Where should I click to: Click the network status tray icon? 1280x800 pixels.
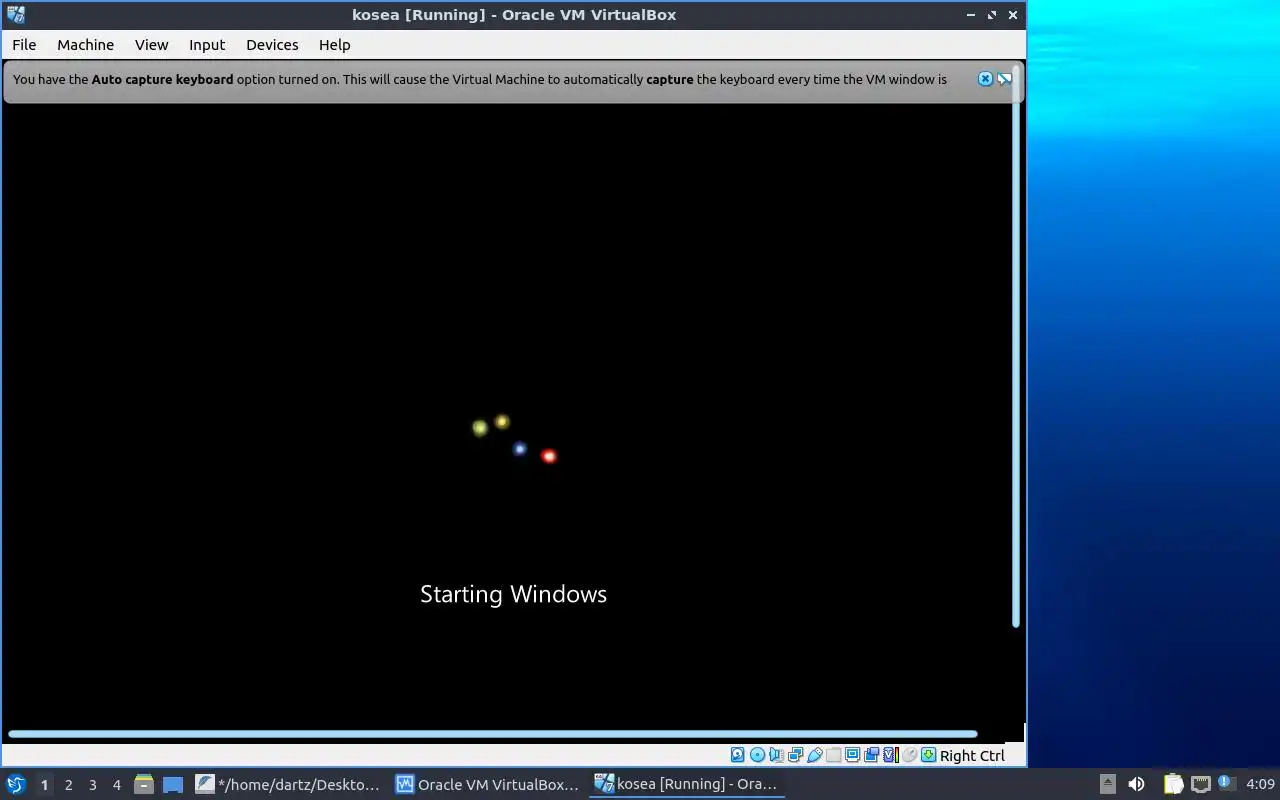[1201, 784]
